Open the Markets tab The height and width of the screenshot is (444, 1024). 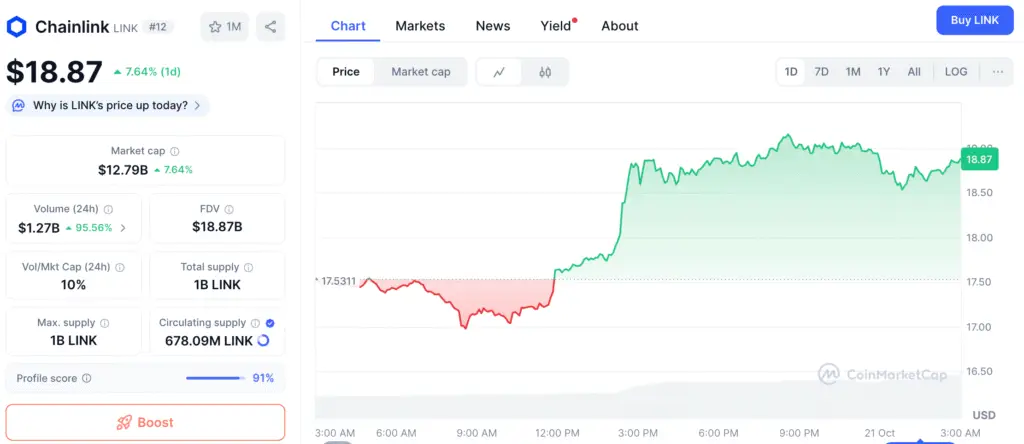tap(420, 26)
